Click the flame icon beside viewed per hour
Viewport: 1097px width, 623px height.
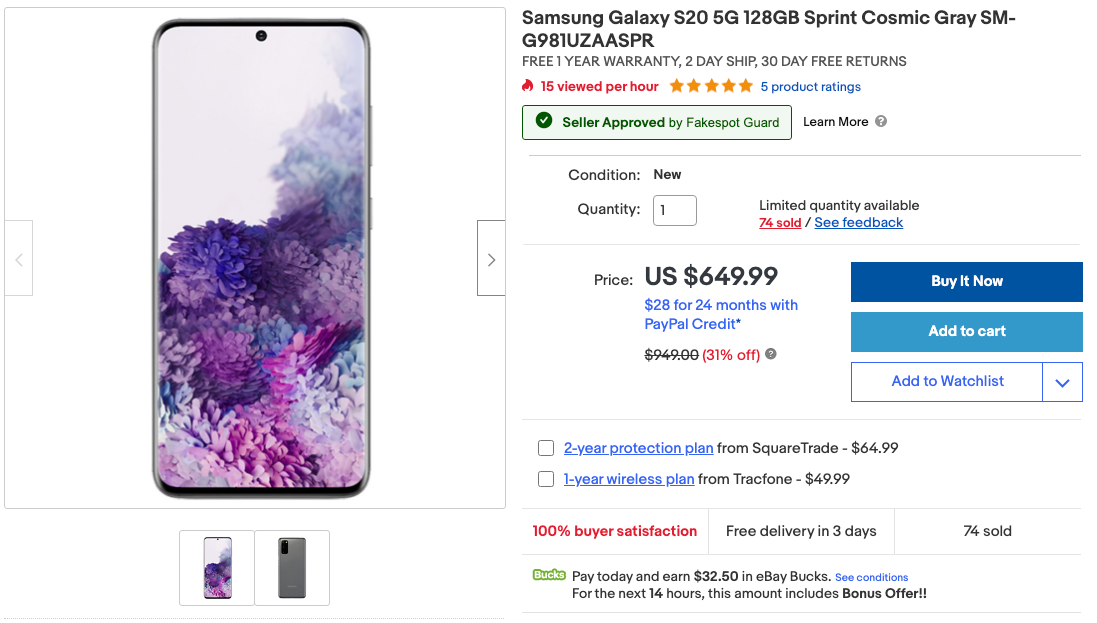pos(528,86)
